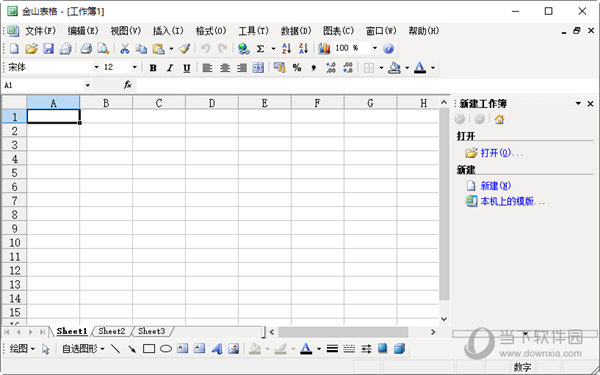Toggle Underline formatting
Screen dimensions: 600x375
pyautogui.click(x=187, y=68)
